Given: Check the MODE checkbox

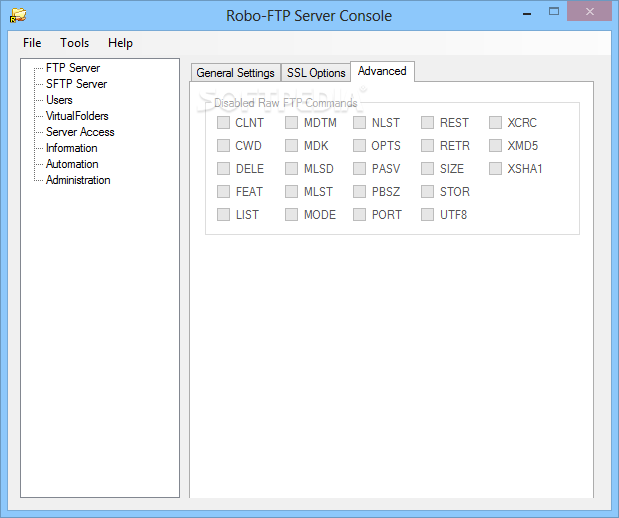Looking at the screenshot, I should 291,214.
